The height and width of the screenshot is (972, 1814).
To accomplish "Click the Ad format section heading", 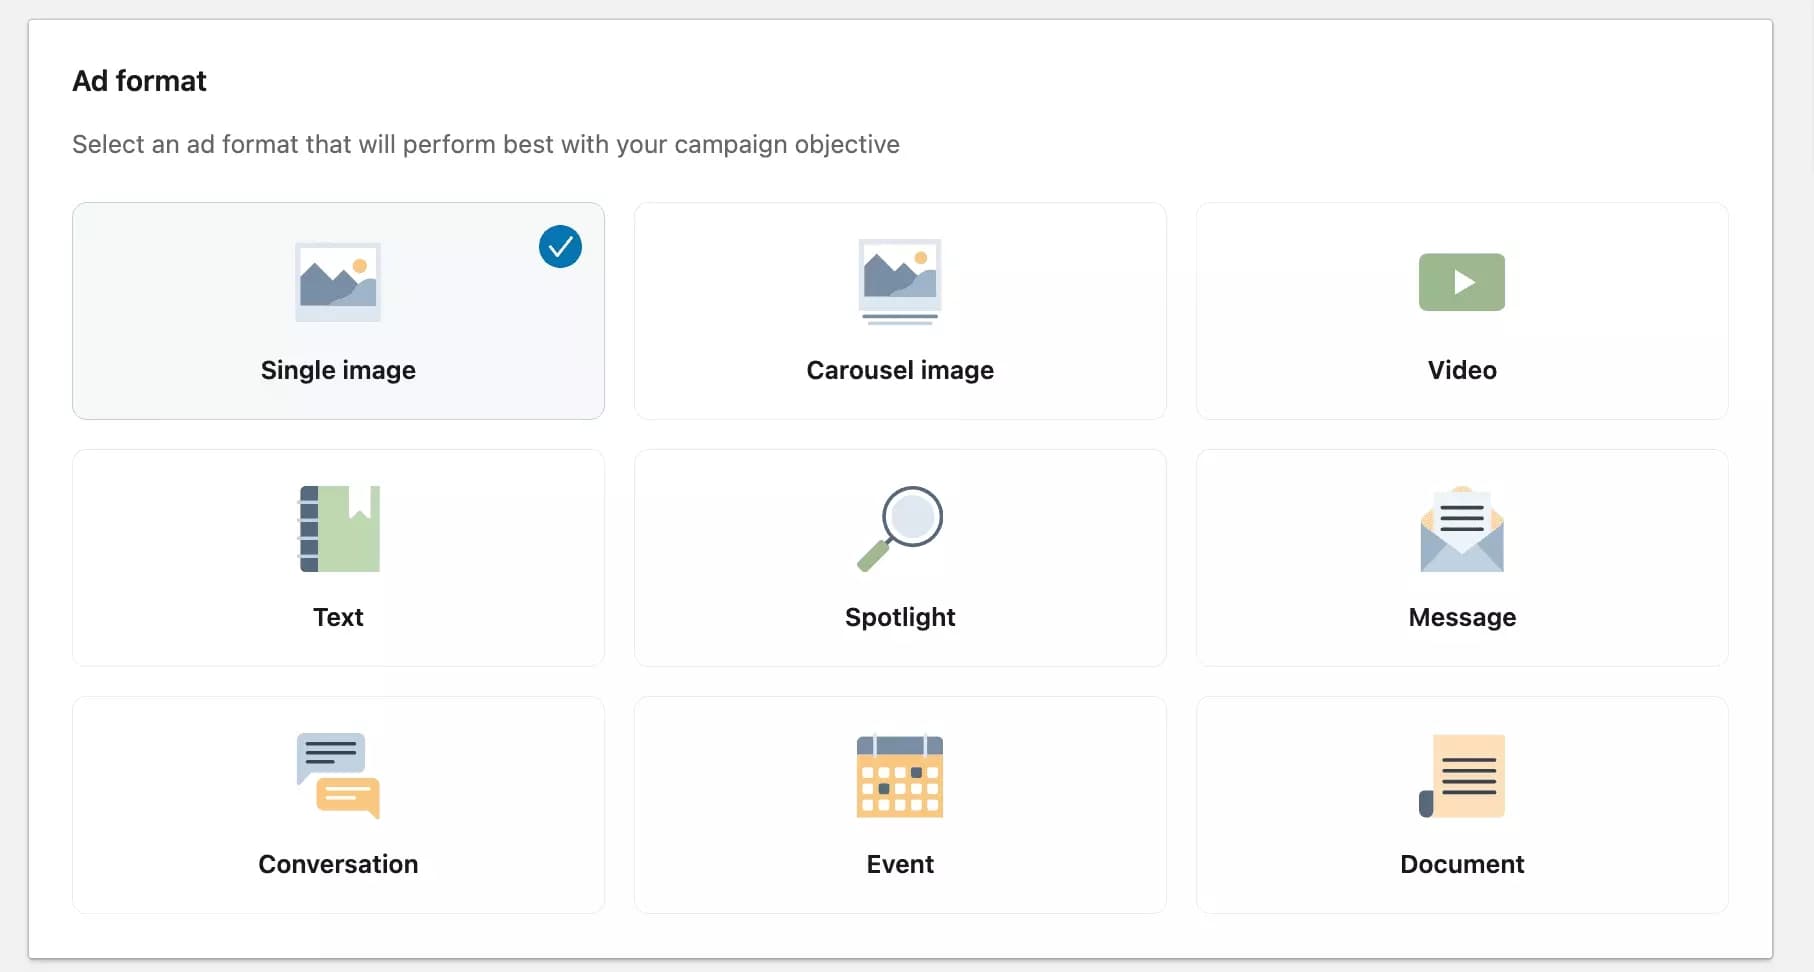I will tap(138, 81).
